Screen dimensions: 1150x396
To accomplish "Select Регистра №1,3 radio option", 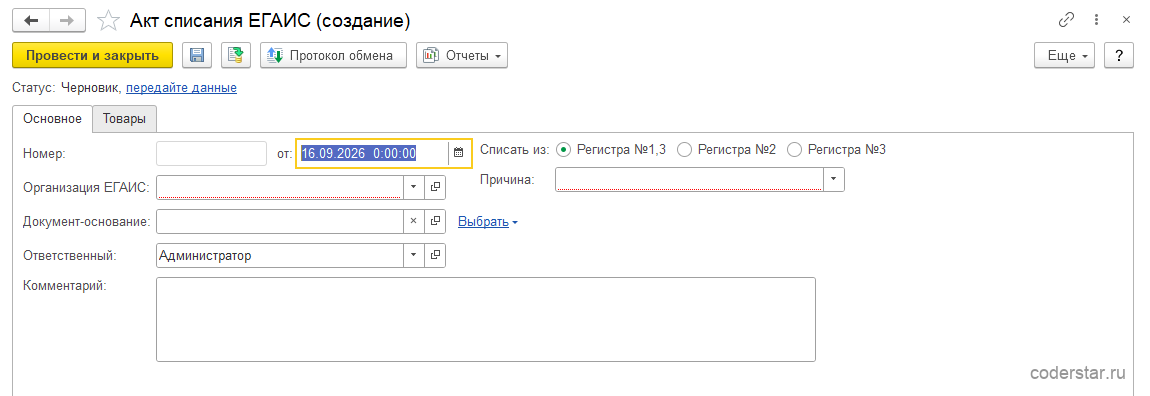I will [563, 150].
